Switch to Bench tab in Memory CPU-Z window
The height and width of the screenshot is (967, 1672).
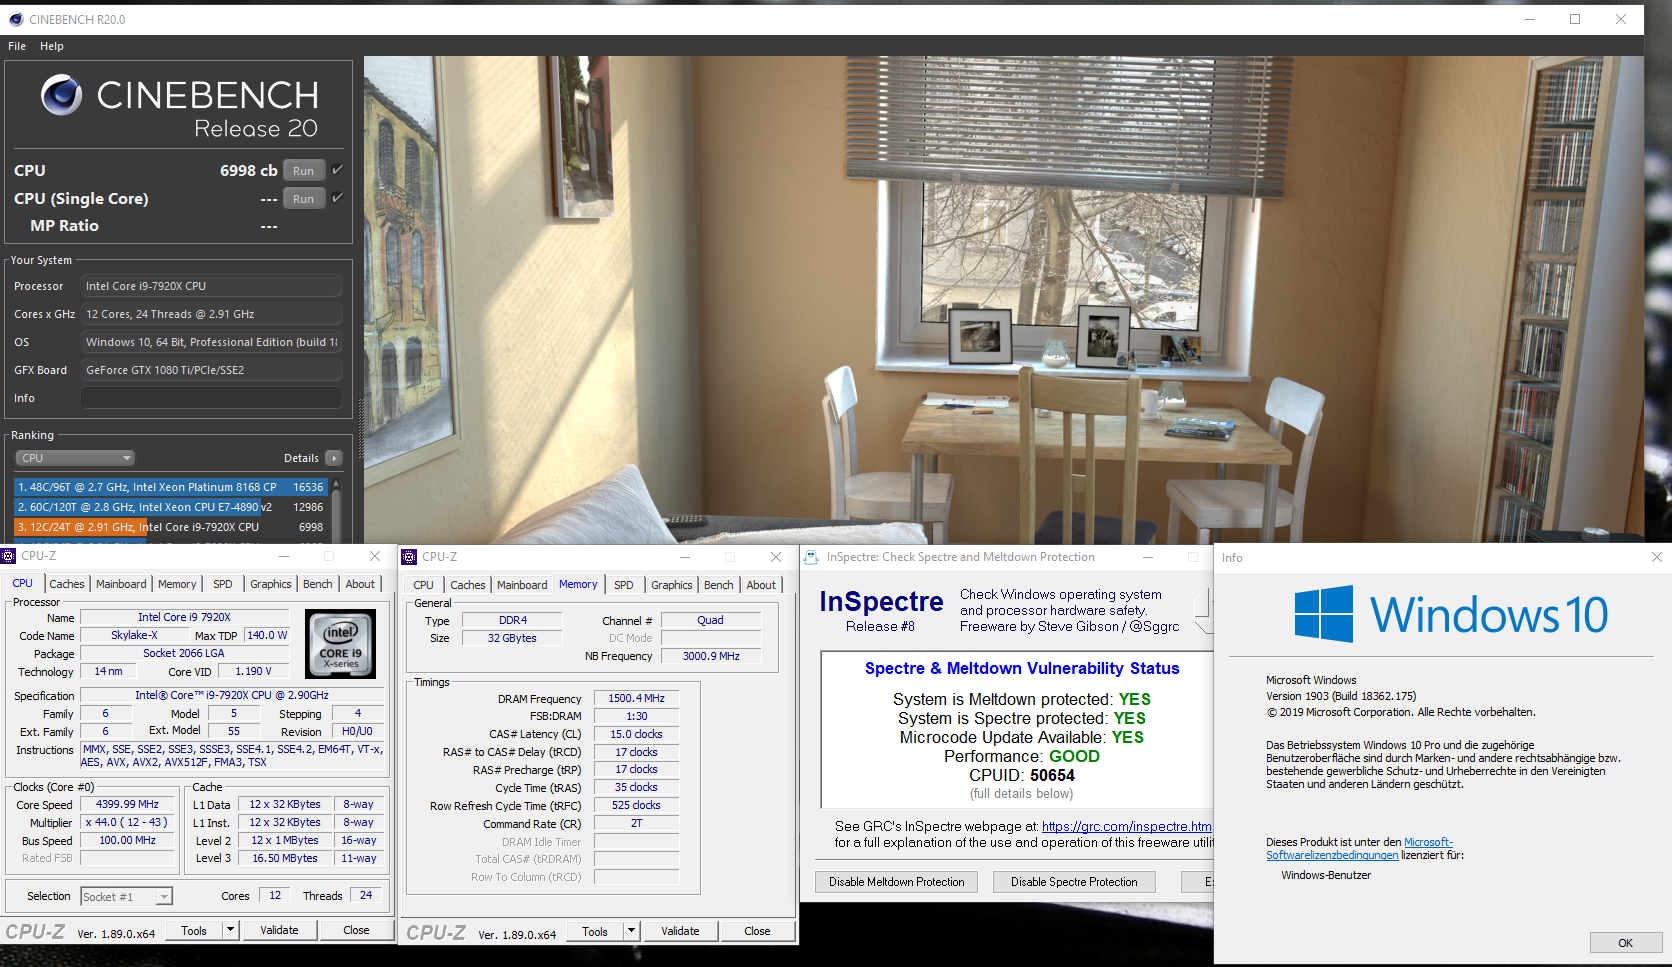pyautogui.click(x=719, y=585)
